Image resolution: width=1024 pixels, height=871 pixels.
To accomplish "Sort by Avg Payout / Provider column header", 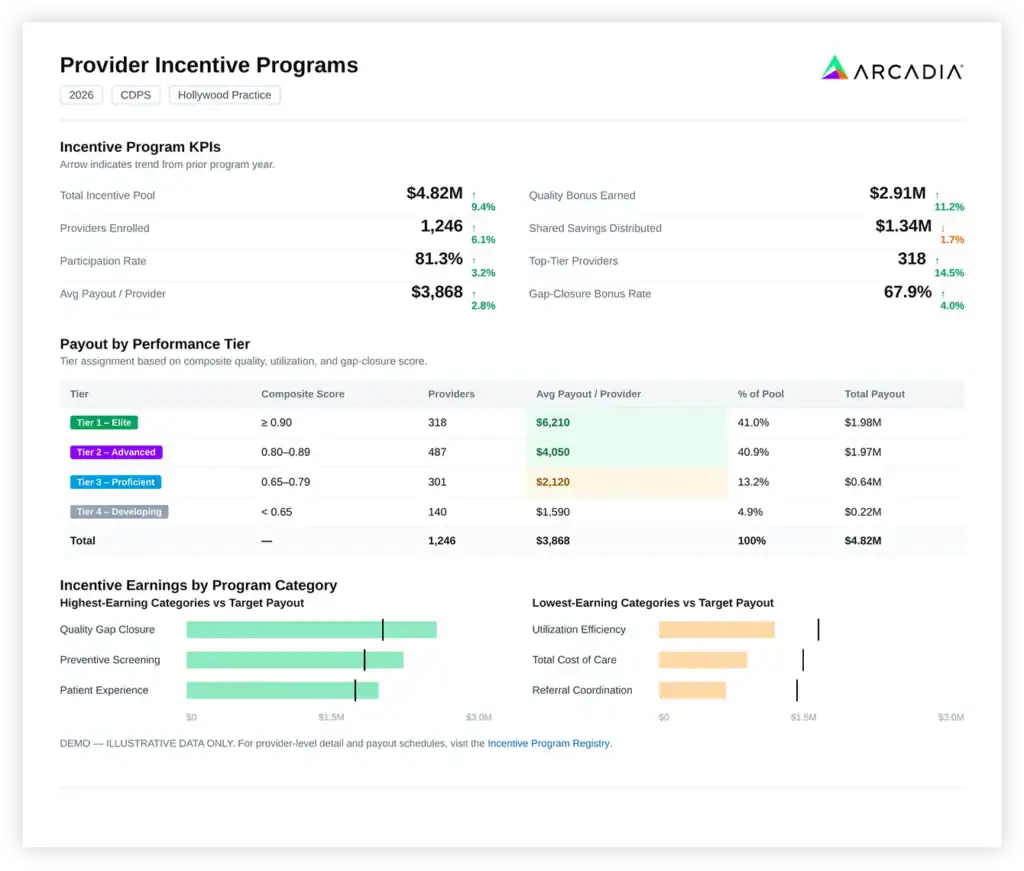I will point(588,394).
